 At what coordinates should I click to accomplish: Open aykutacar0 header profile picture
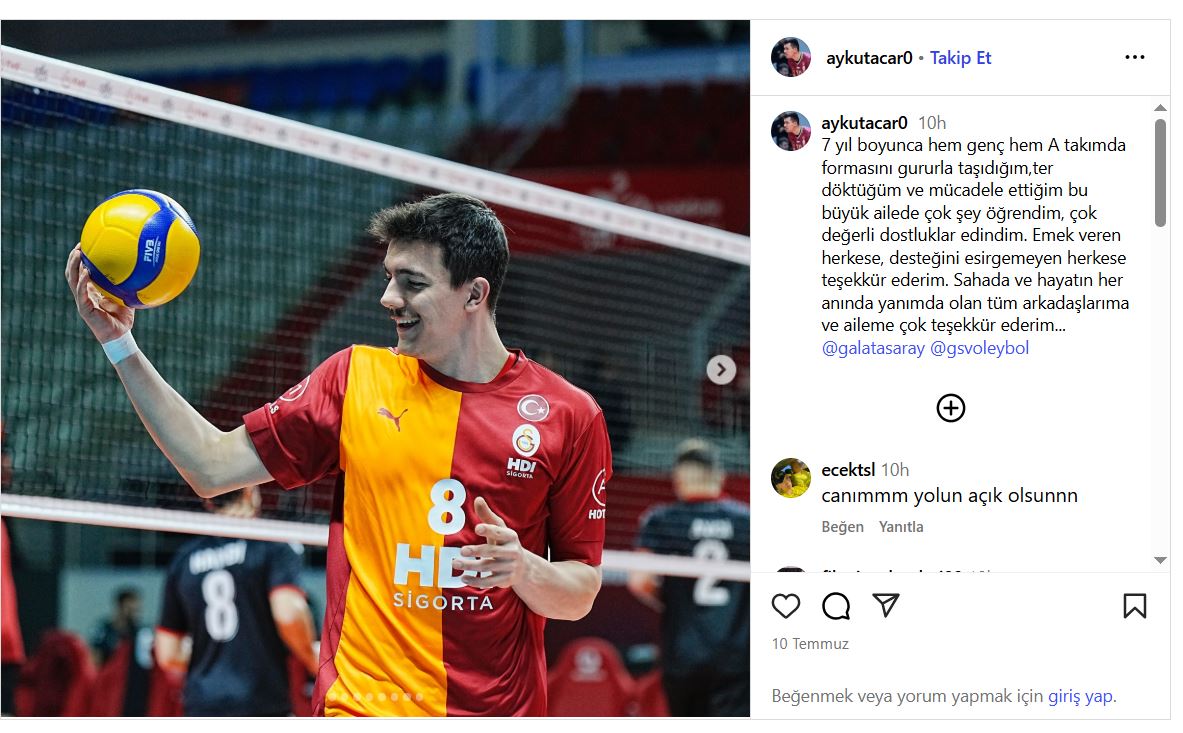[791, 57]
